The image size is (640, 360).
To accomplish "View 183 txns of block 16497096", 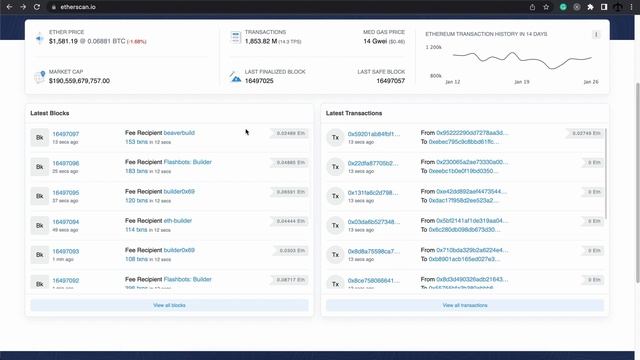I will click(136, 171).
